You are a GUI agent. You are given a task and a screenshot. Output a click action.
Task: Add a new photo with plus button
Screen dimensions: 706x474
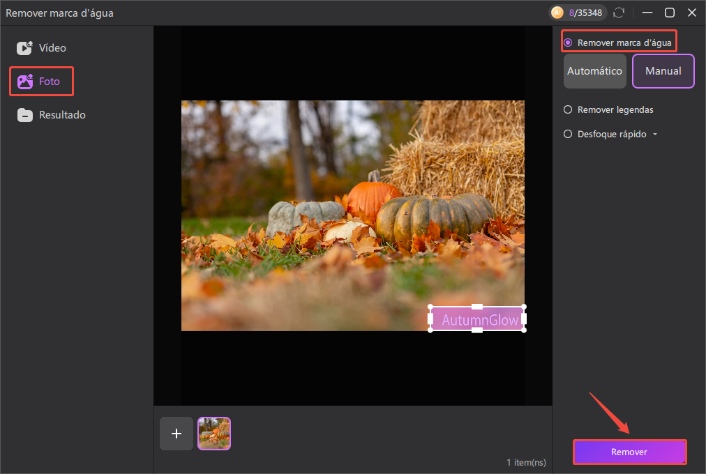click(x=176, y=433)
